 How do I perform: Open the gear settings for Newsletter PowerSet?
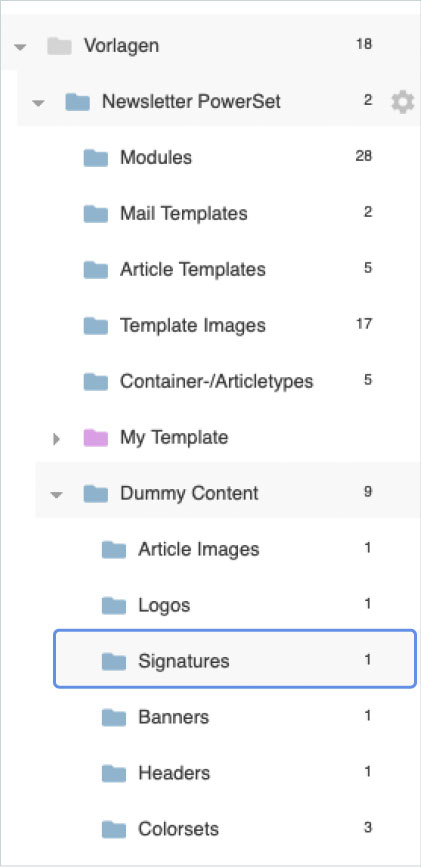(402, 102)
